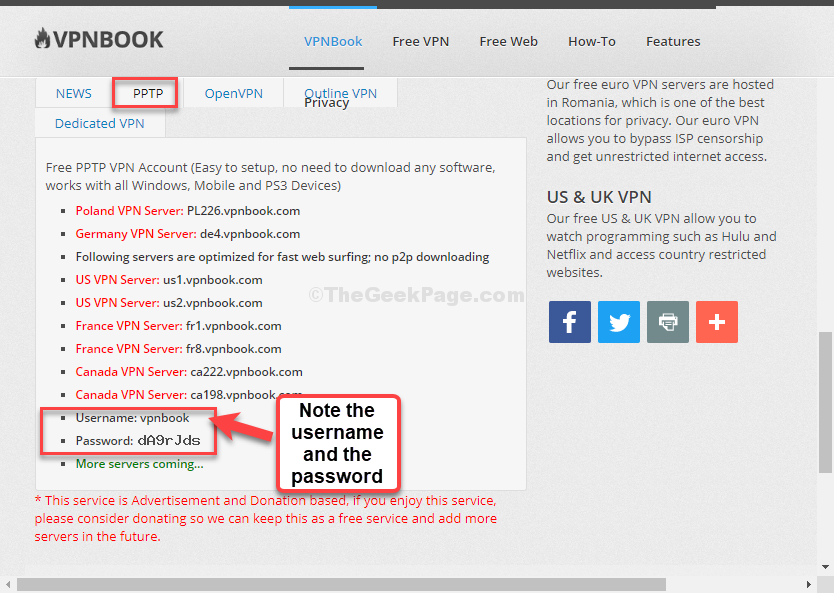This screenshot has width=834, height=593.
Task: Open the VPNBook nav menu item
Action: [x=333, y=41]
